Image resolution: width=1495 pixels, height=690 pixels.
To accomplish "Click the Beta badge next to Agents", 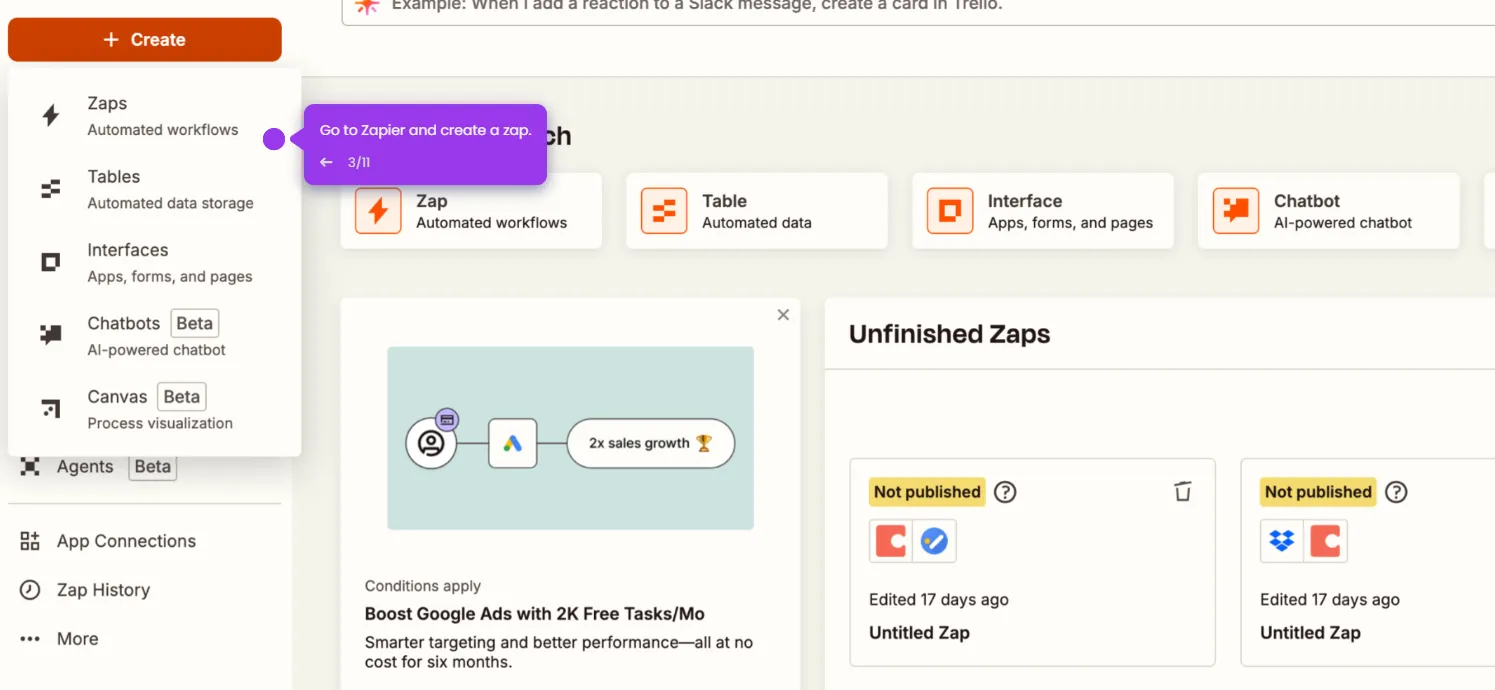I will pyautogui.click(x=153, y=467).
